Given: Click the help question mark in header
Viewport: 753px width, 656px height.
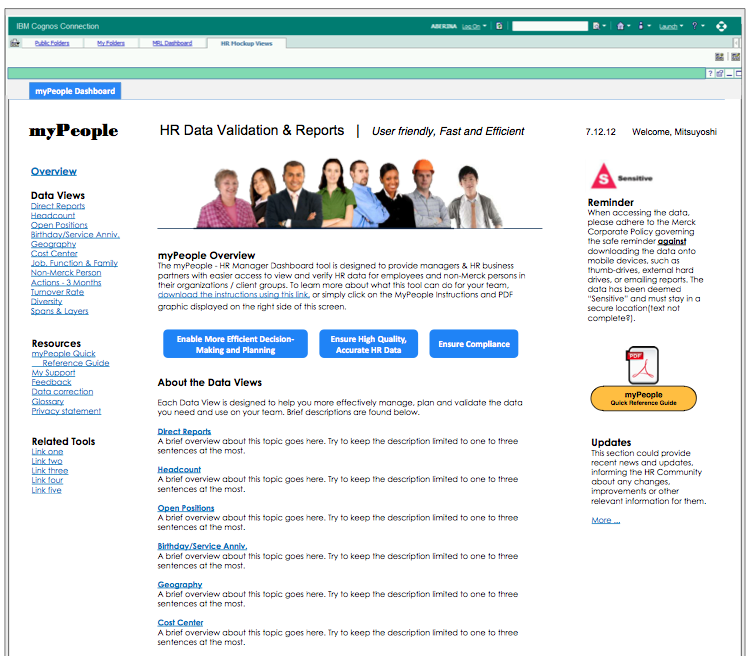Looking at the screenshot, I should click(694, 26).
